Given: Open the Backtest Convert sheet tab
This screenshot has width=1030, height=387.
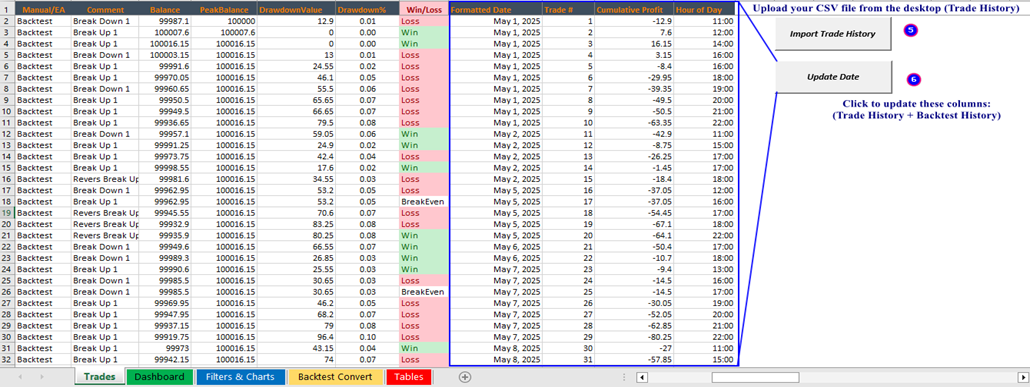Looking at the screenshot, I should point(335,377).
